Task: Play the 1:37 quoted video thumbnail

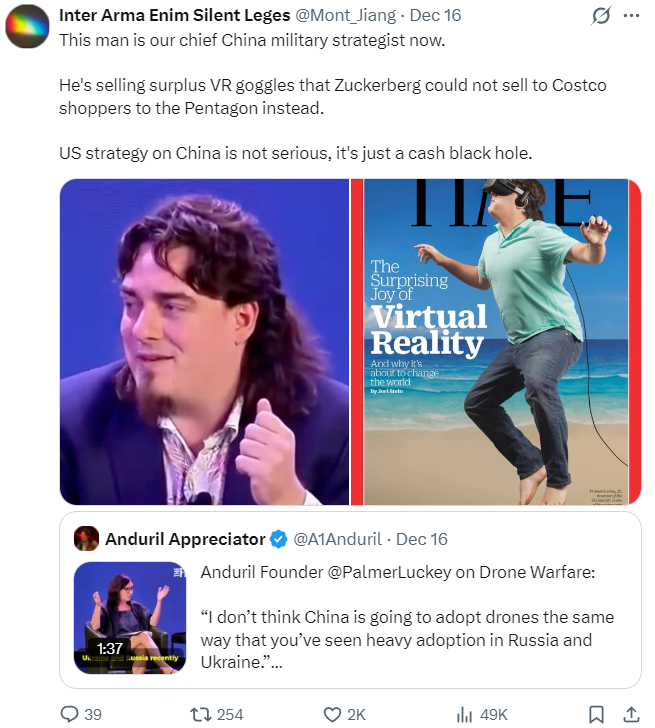Action: 130,618
